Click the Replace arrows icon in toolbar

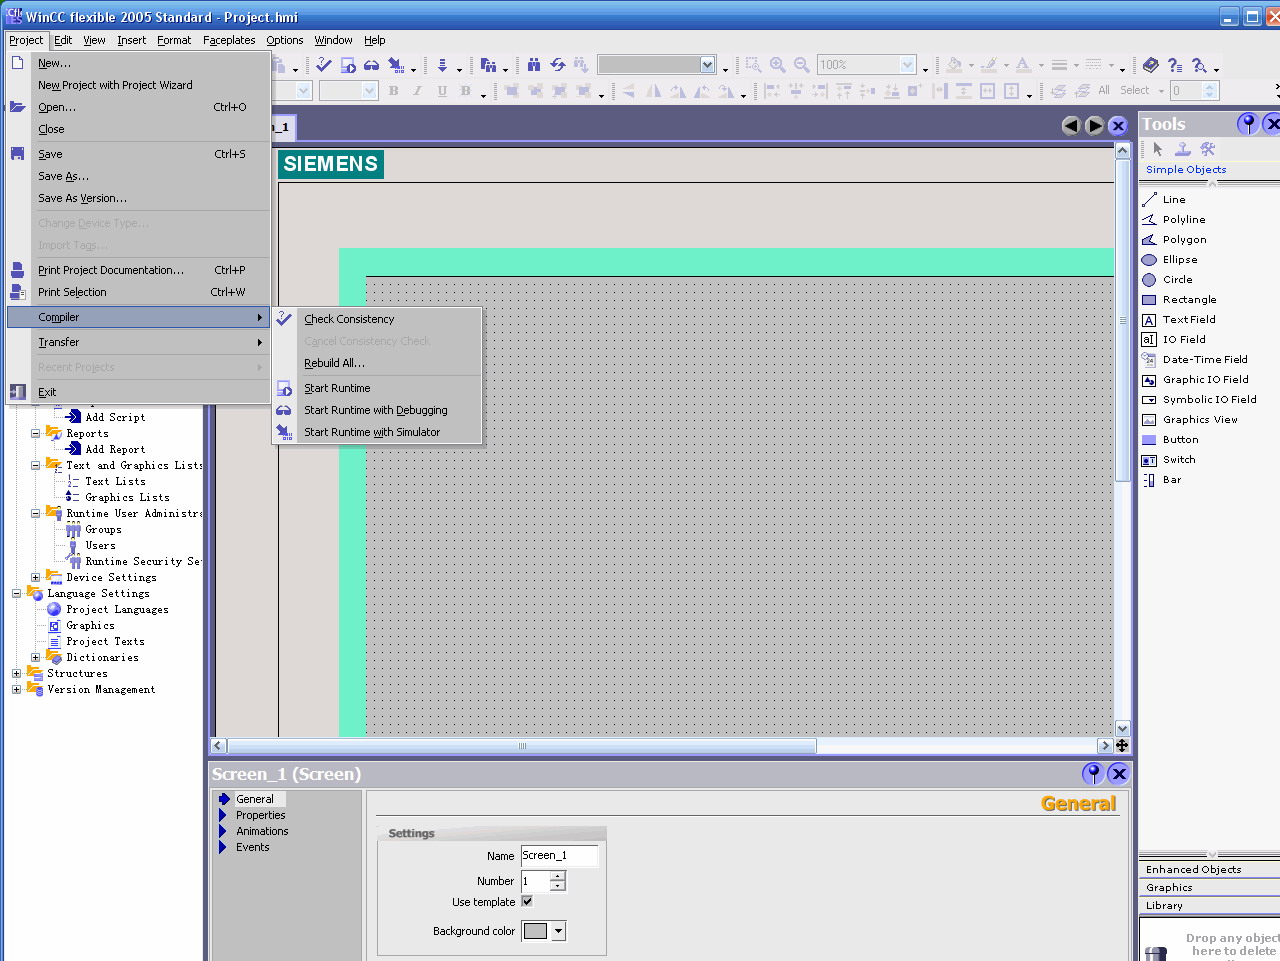(x=558, y=65)
